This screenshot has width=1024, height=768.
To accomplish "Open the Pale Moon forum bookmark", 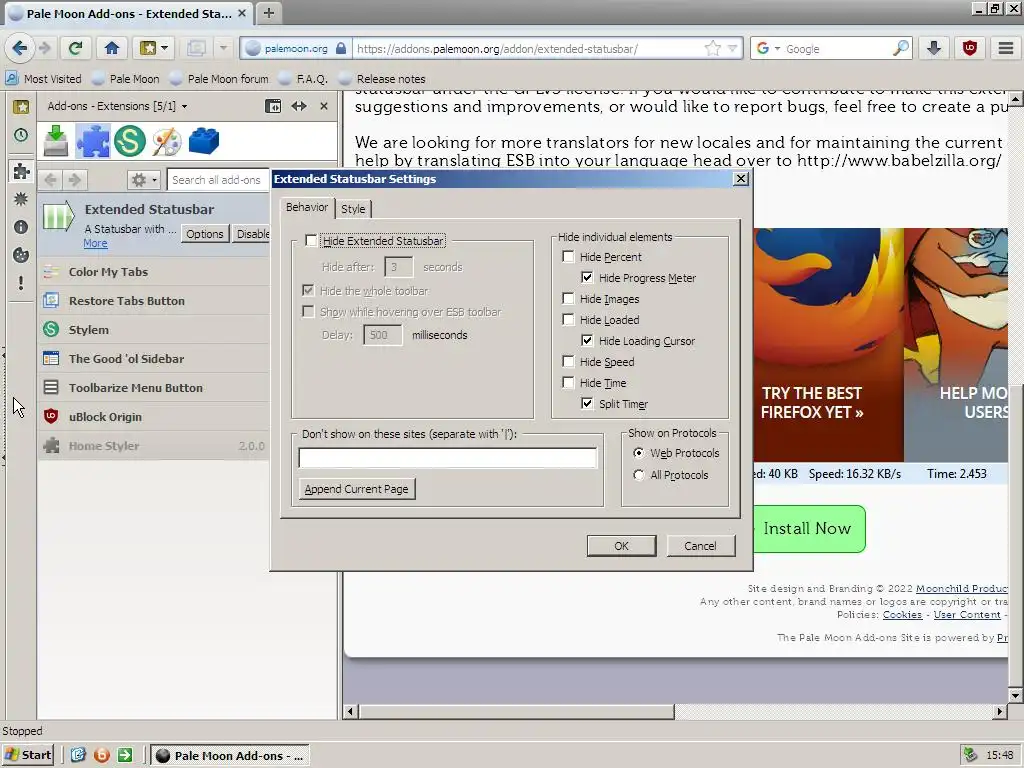I will pyautogui.click(x=219, y=78).
